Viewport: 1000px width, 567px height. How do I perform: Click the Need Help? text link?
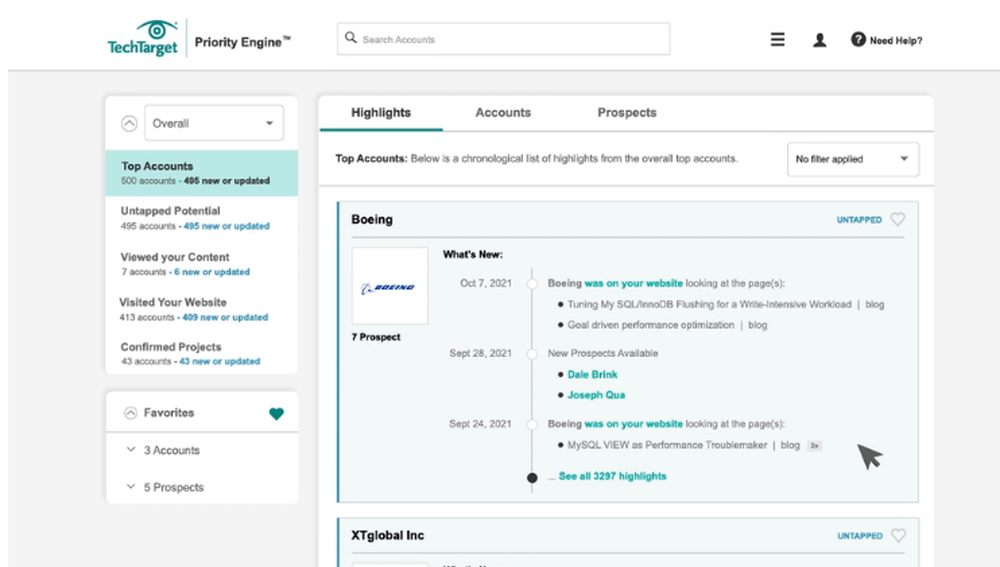pyautogui.click(x=895, y=40)
